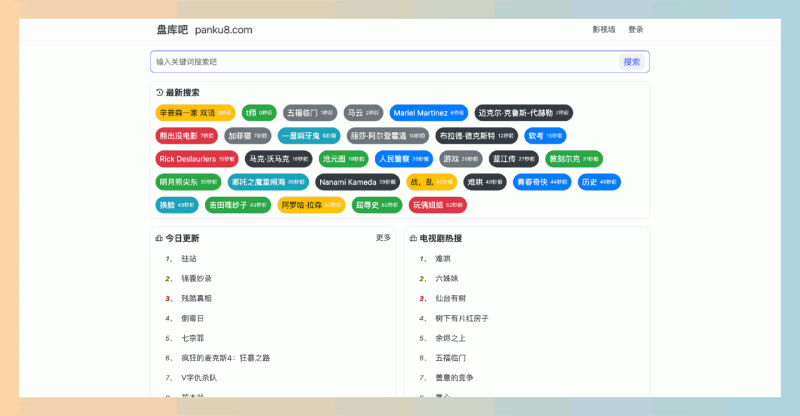The height and width of the screenshot is (416, 800).
Task: Select the 马云 search tag
Action: click(x=363, y=113)
